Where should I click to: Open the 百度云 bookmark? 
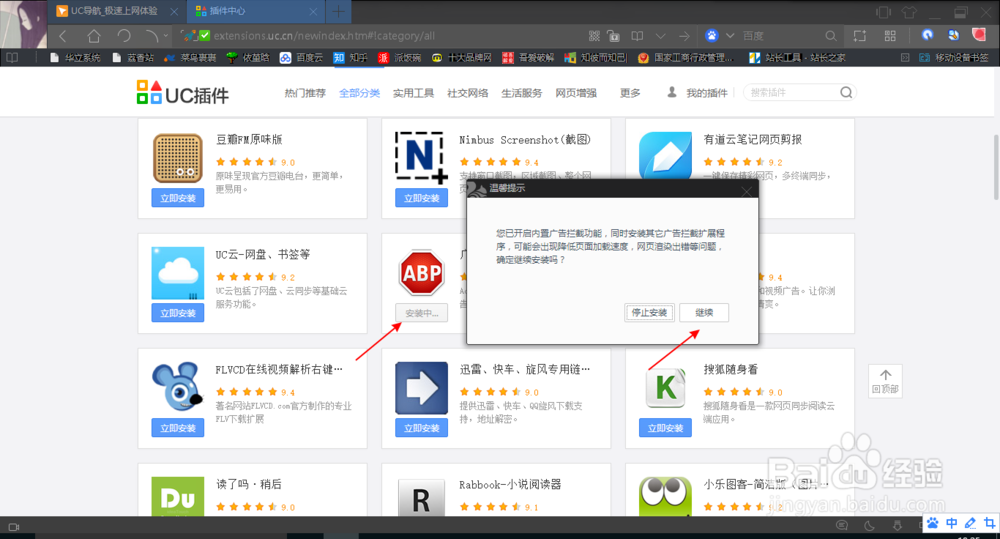pos(302,57)
